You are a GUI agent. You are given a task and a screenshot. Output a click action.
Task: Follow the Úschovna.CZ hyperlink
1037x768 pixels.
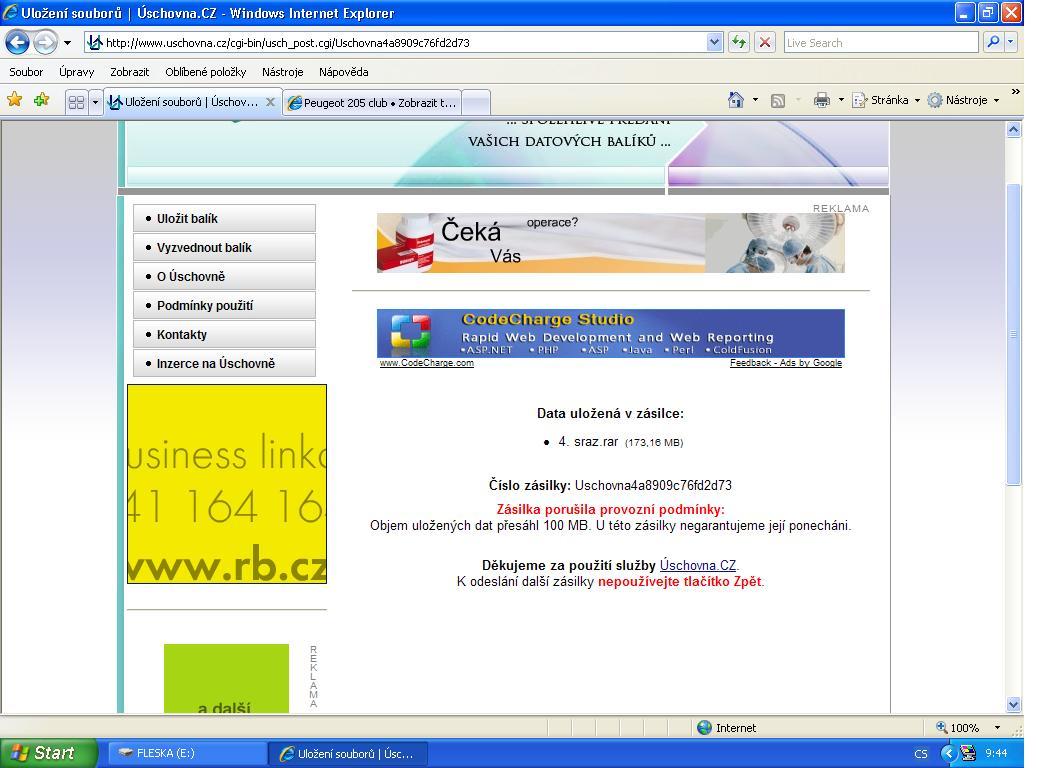[x=698, y=565]
